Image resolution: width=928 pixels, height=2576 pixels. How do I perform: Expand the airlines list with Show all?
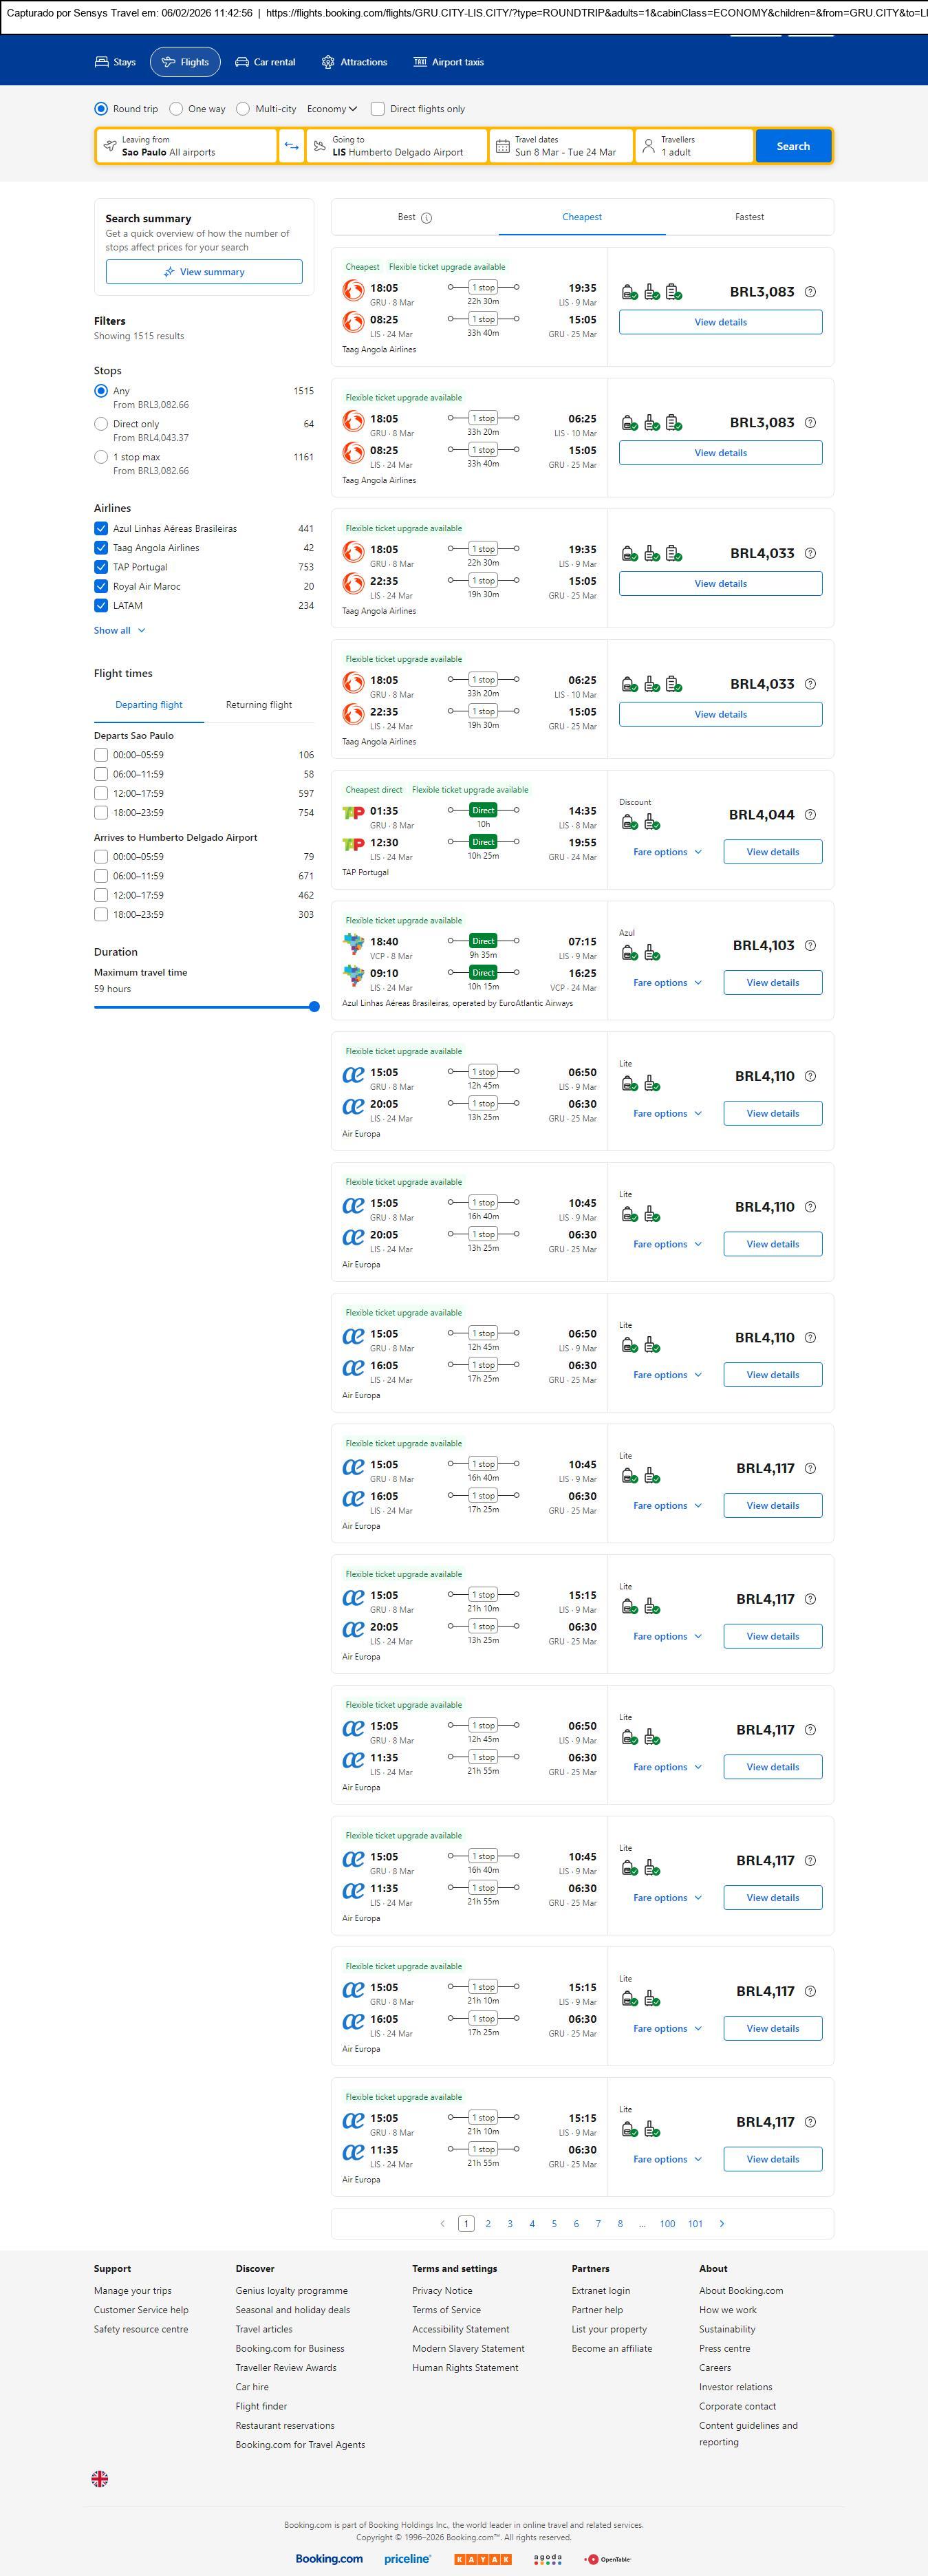pos(119,631)
